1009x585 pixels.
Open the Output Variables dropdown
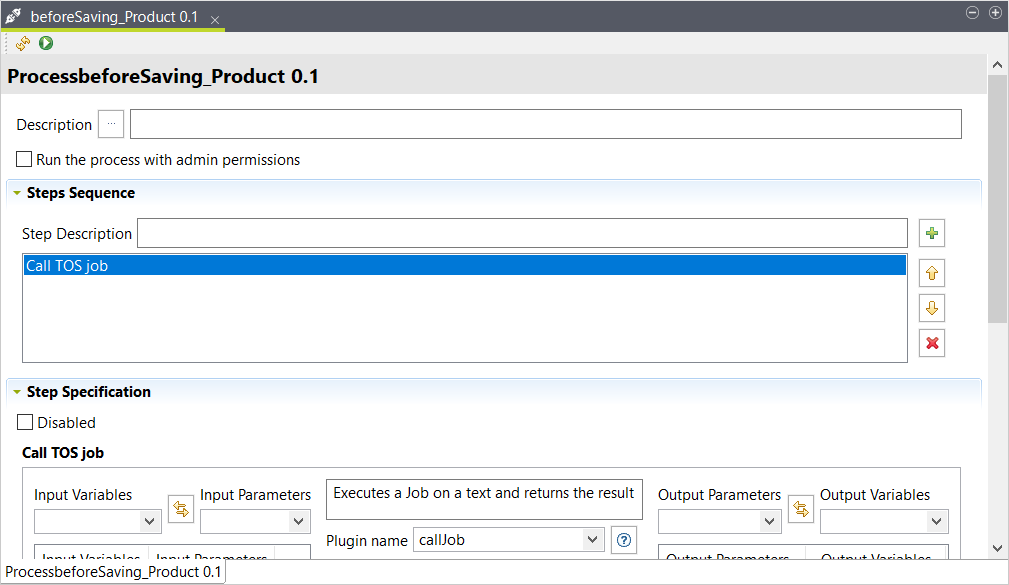884,521
